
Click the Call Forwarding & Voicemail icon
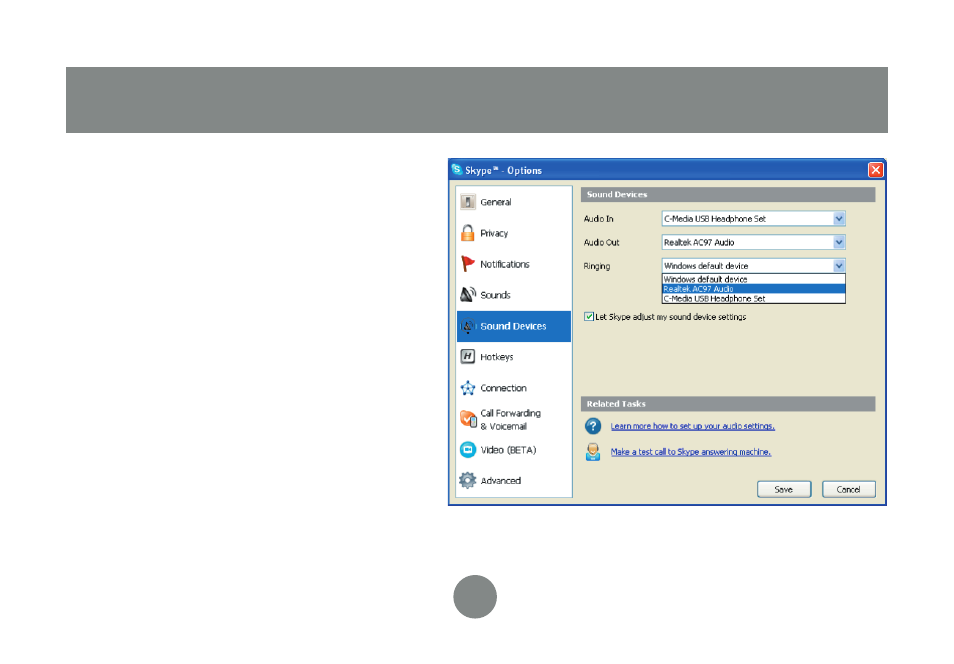click(x=468, y=419)
